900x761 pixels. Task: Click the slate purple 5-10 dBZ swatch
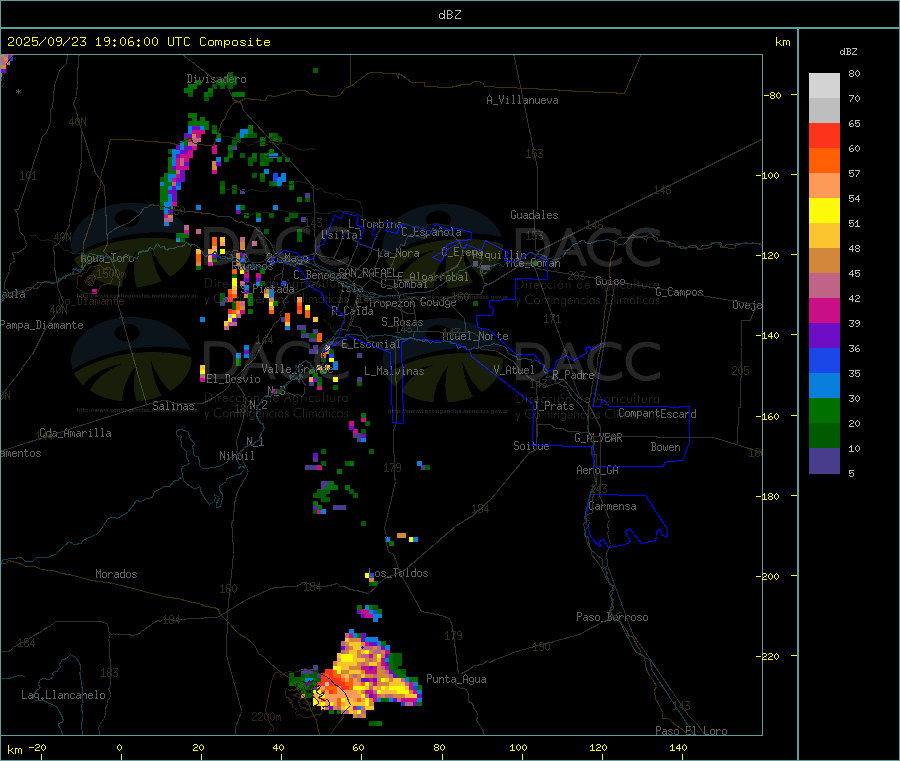tap(824, 461)
